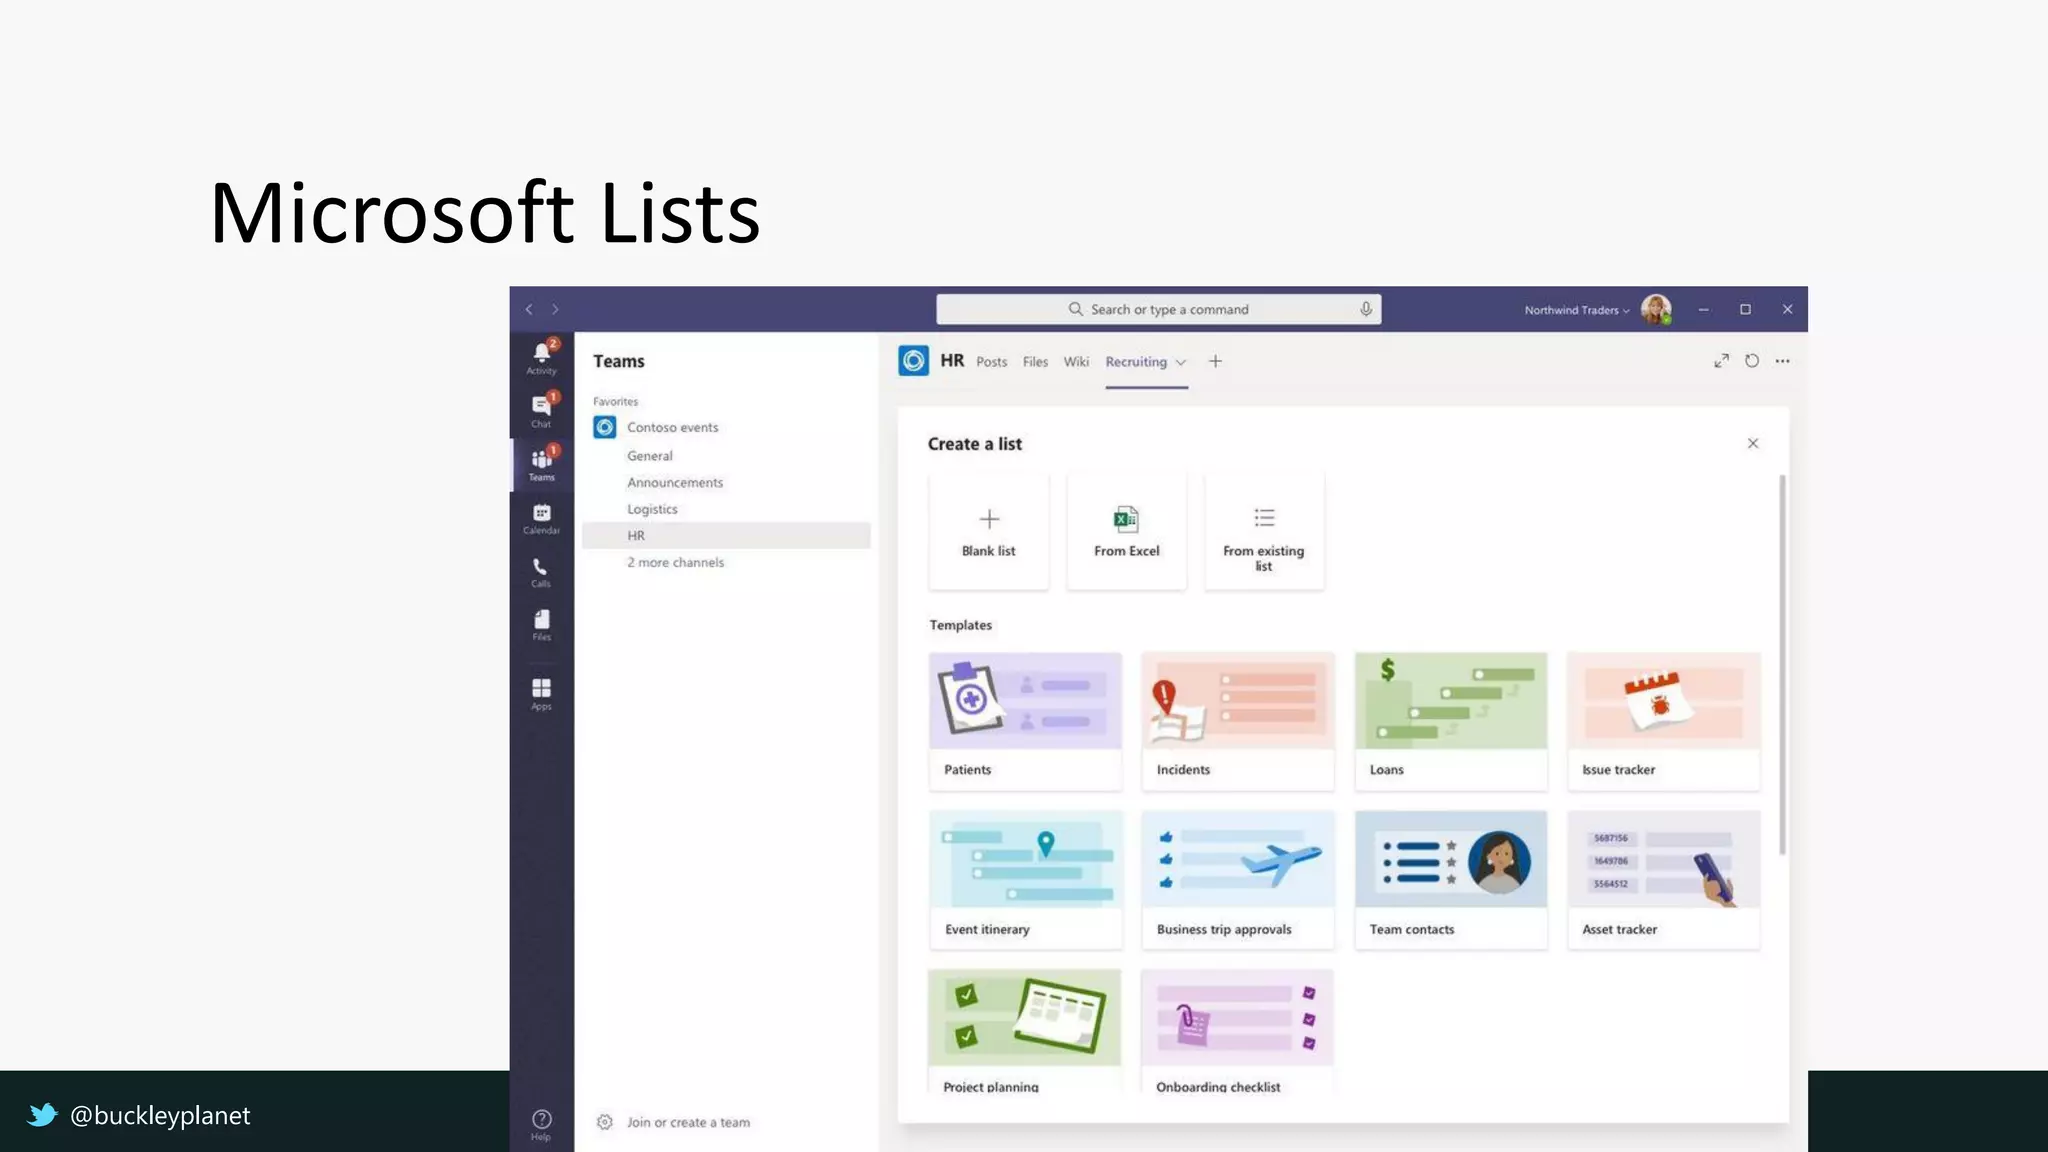Click the microphone icon in search bar
Screen dimensions: 2048x1152
point(1366,309)
